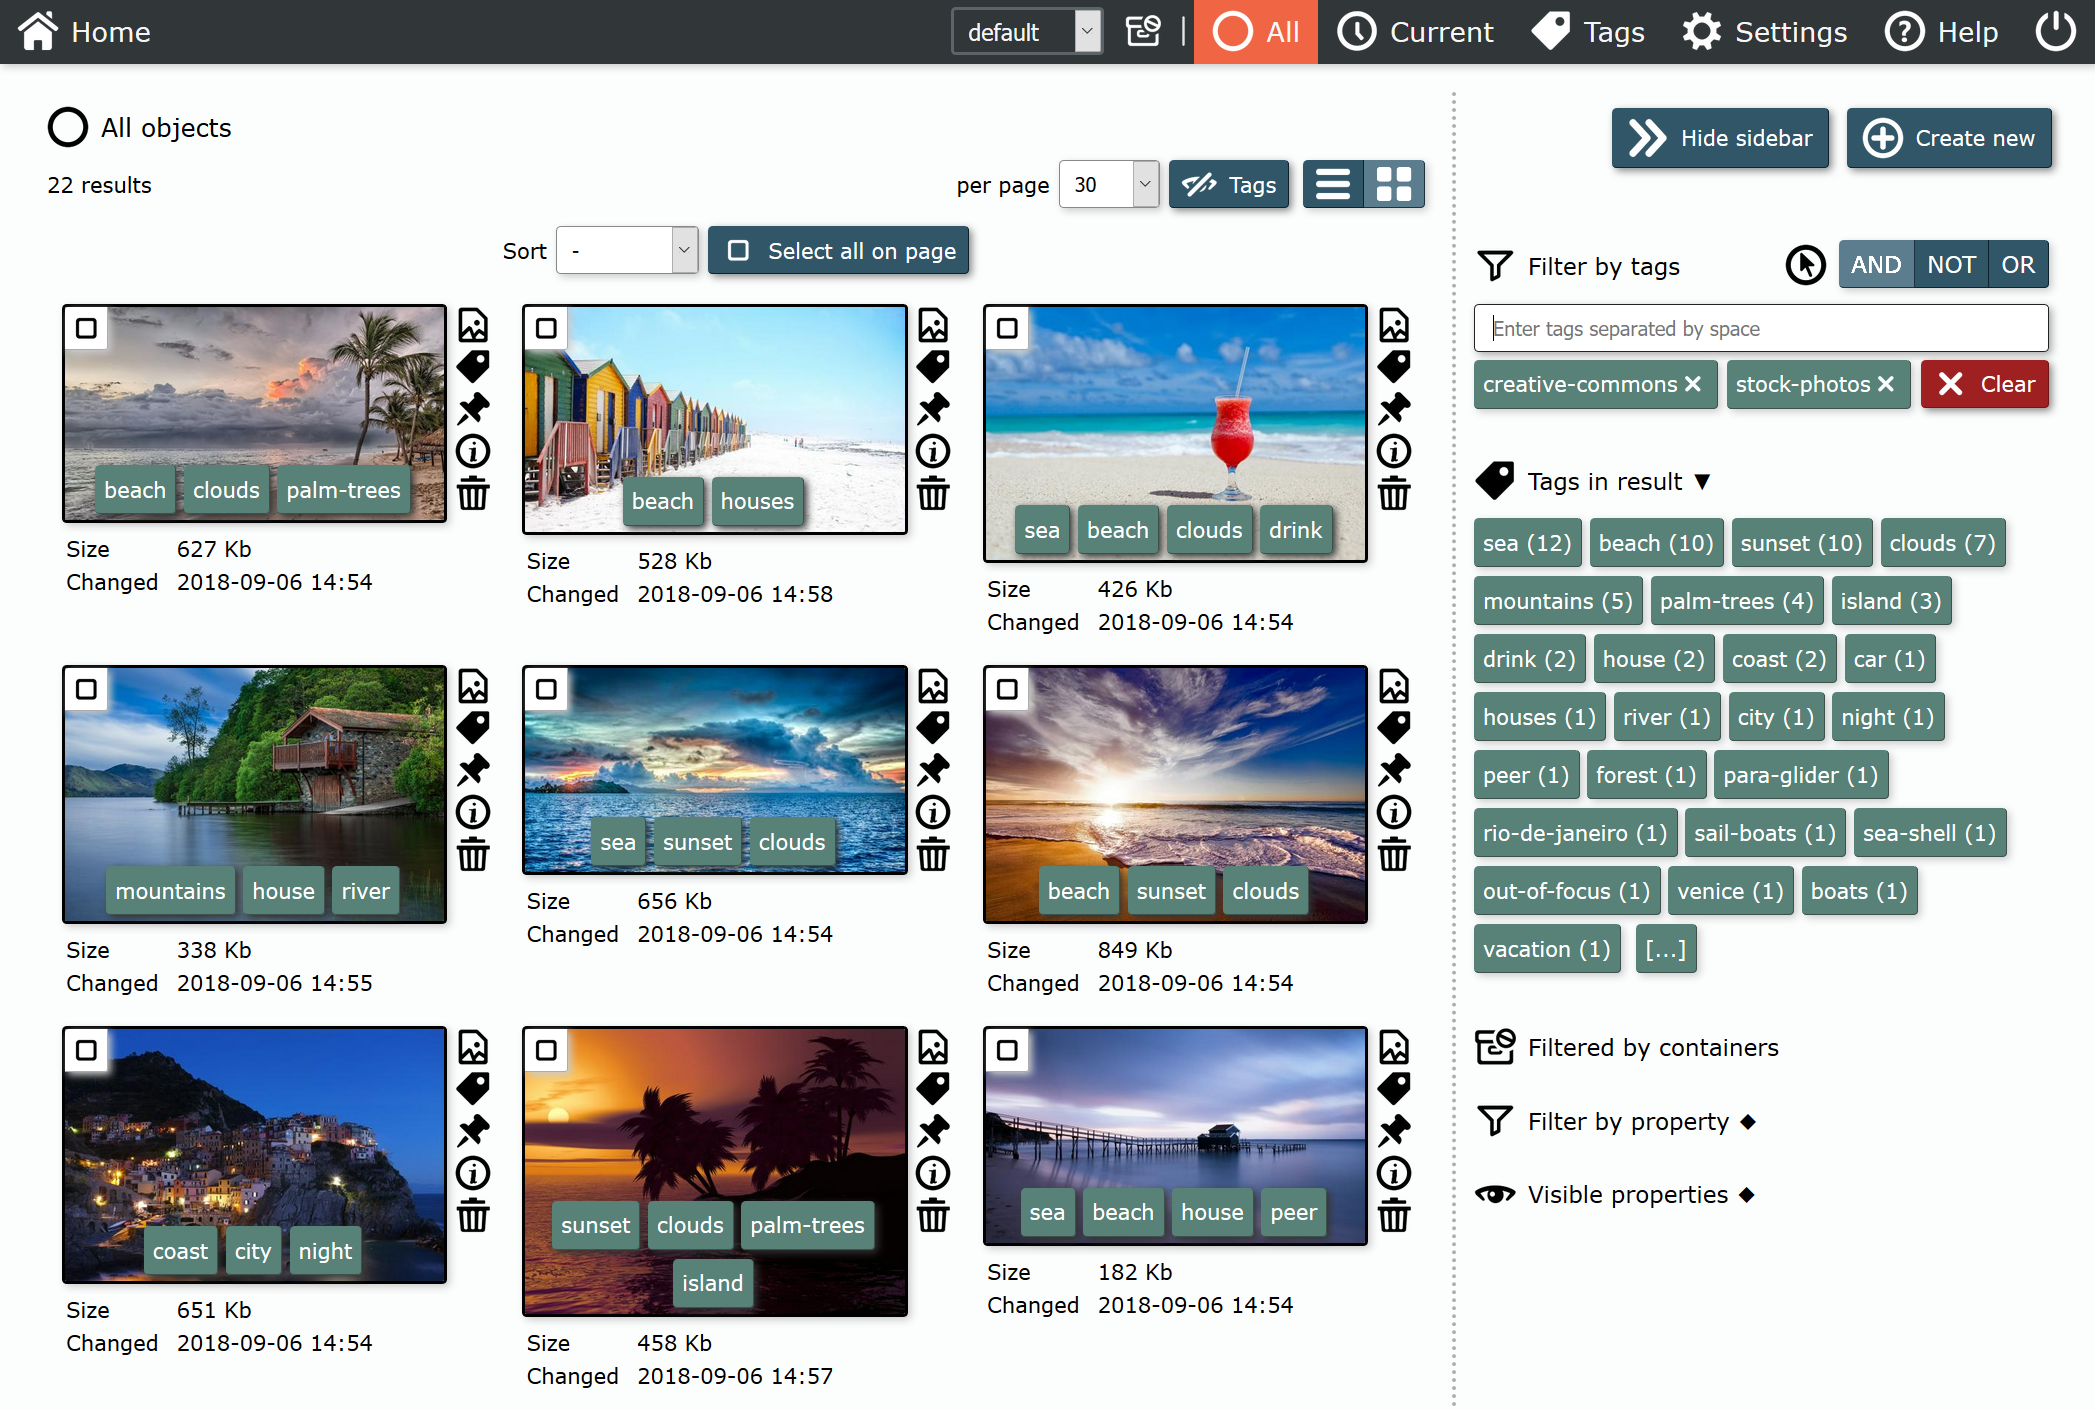Pin the beach palm-trees image
The image size is (2095, 1410).
(x=474, y=407)
